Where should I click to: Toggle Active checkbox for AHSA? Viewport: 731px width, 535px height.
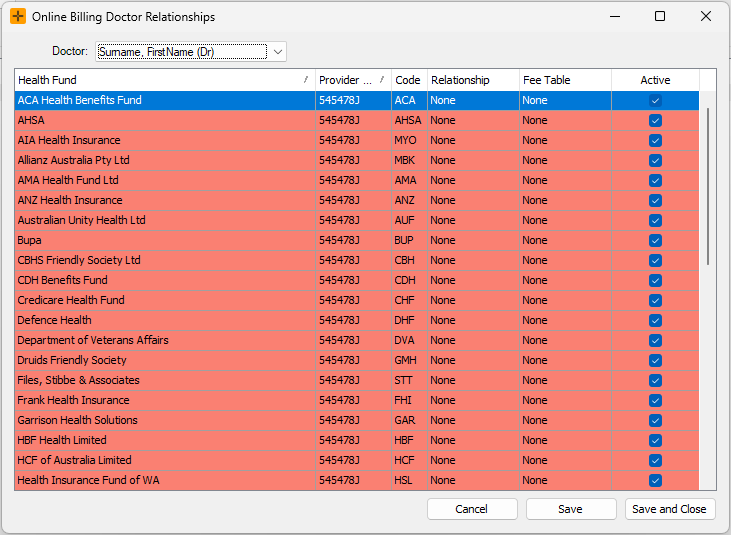(655, 121)
